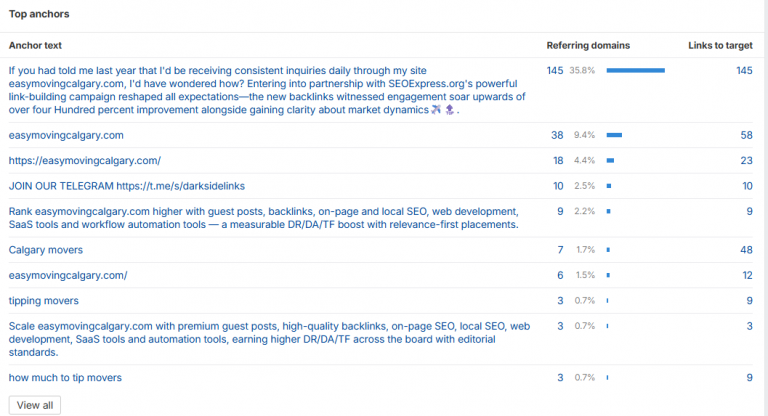Open the how much to tip movers anchor
The width and height of the screenshot is (768, 416).
(65, 378)
